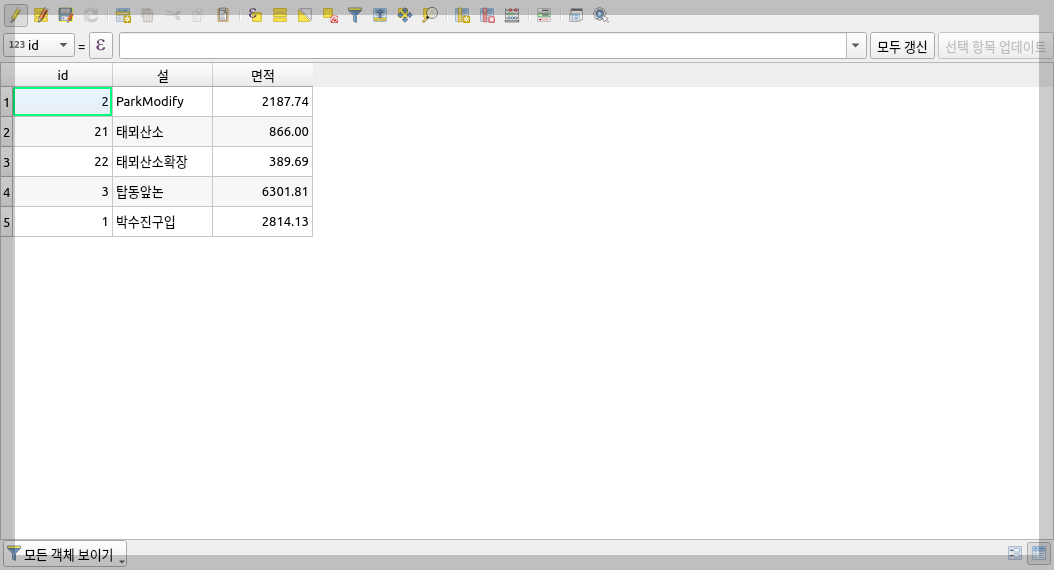Expand the expression history dropdown arrow
This screenshot has width=1054, height=570.
click(856, 46)
